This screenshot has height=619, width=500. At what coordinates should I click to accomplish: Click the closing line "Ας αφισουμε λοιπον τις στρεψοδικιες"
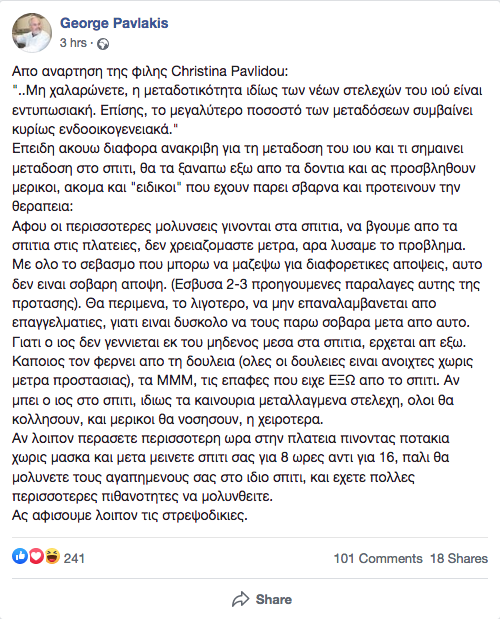(x=130, y=516)
